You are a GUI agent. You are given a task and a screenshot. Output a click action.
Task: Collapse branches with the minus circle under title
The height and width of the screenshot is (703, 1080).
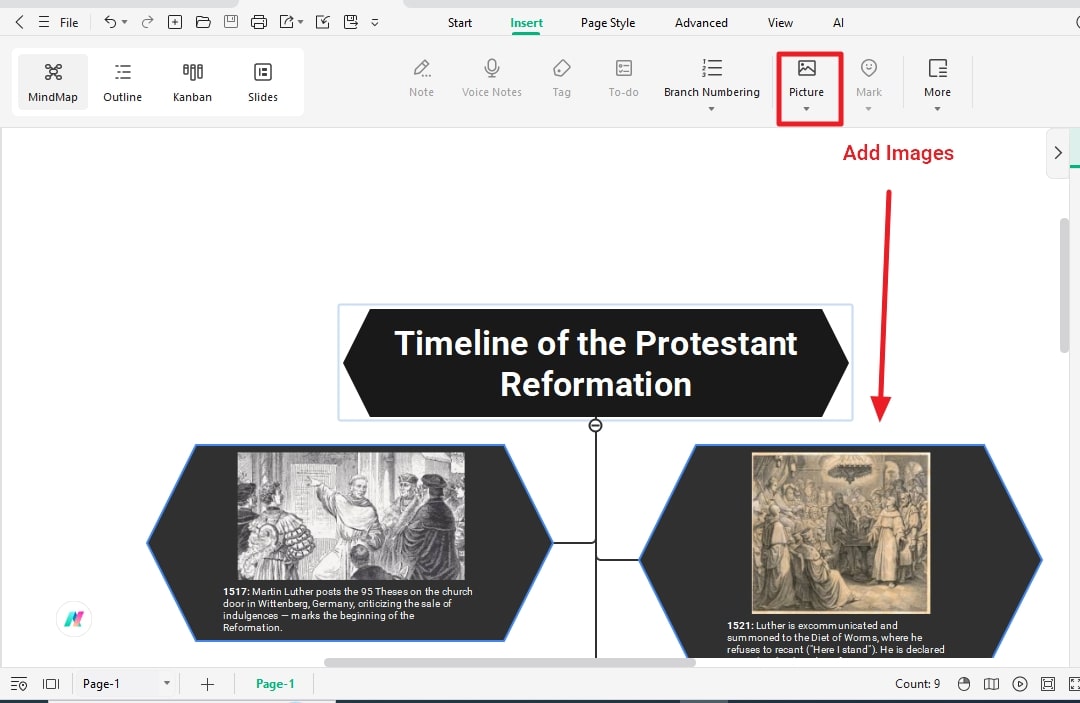pyautogui.click(x=595, y=426)
